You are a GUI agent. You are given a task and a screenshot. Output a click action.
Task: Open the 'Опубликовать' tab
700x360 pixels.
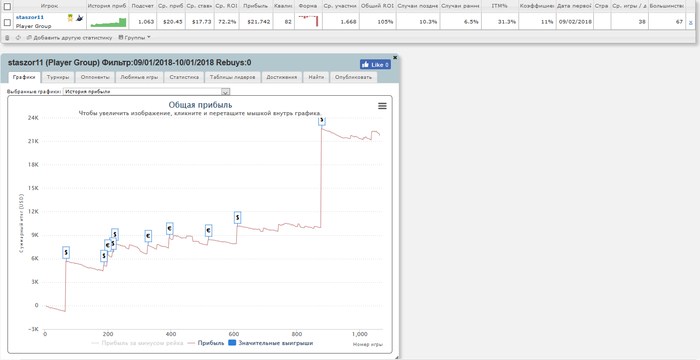[x=353, y=77]
